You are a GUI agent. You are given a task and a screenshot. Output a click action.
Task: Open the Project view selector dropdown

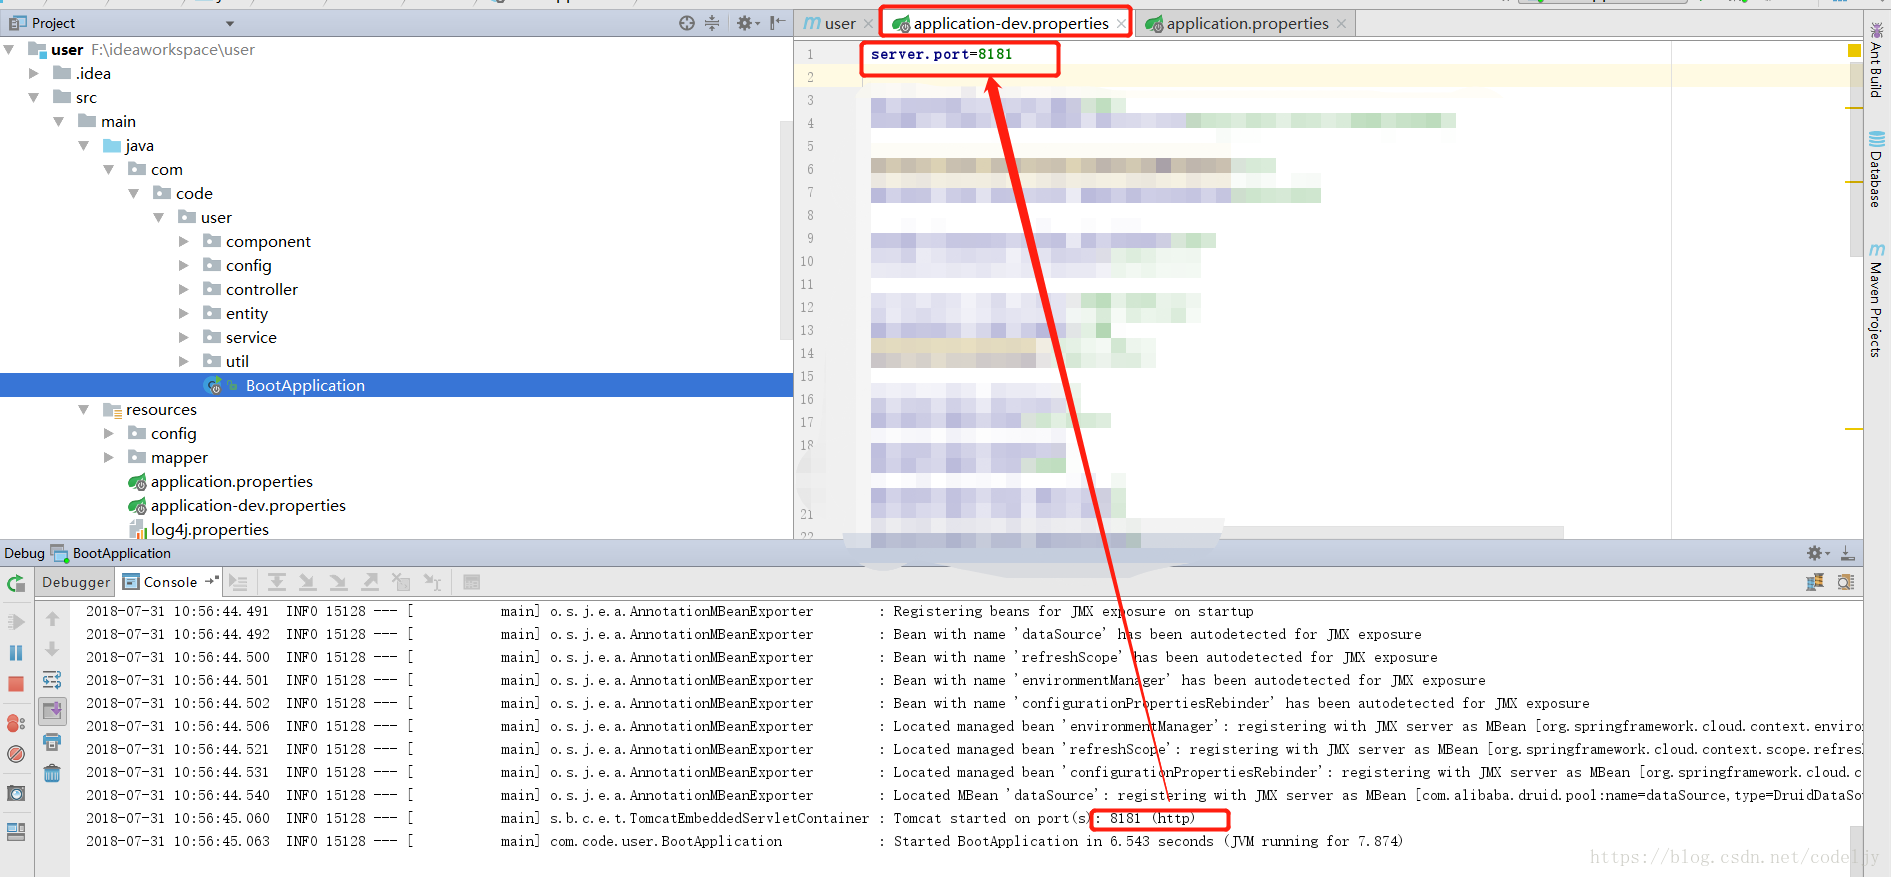click(230, 23)
